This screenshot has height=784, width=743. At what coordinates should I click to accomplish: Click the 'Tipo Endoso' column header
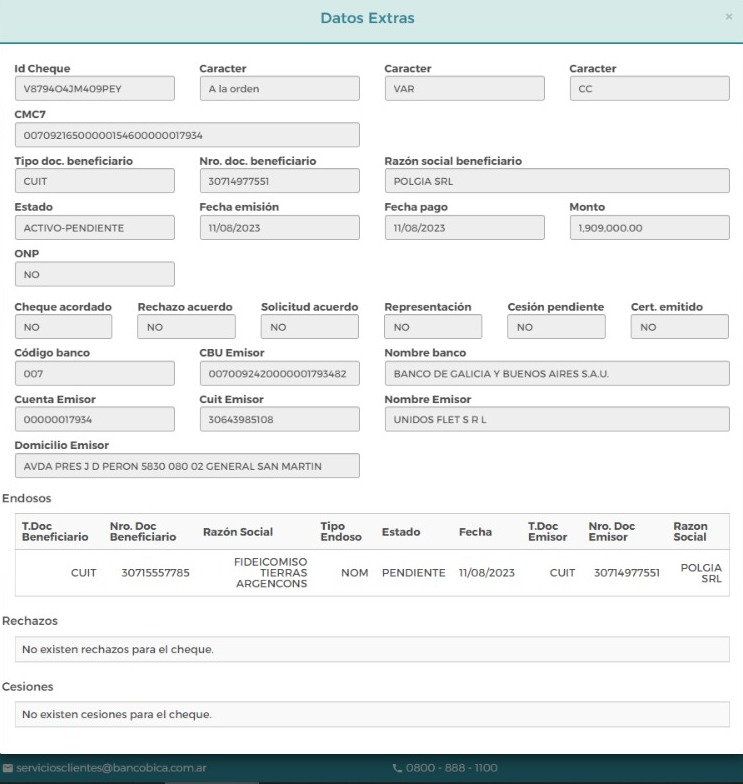pyautogui.click(x=341, y=532)
